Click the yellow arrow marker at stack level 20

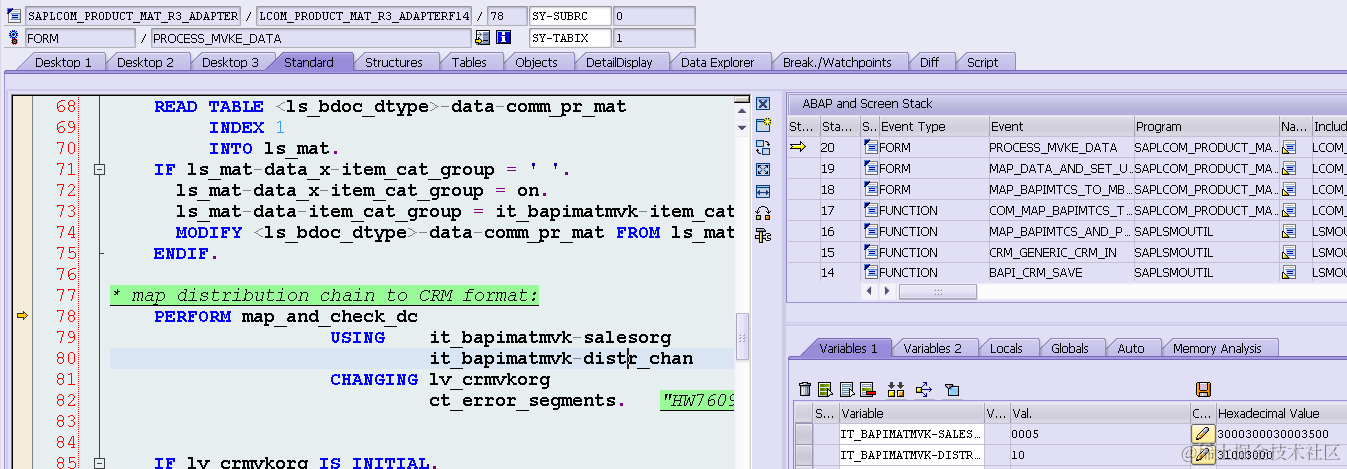tap(797, 148)
